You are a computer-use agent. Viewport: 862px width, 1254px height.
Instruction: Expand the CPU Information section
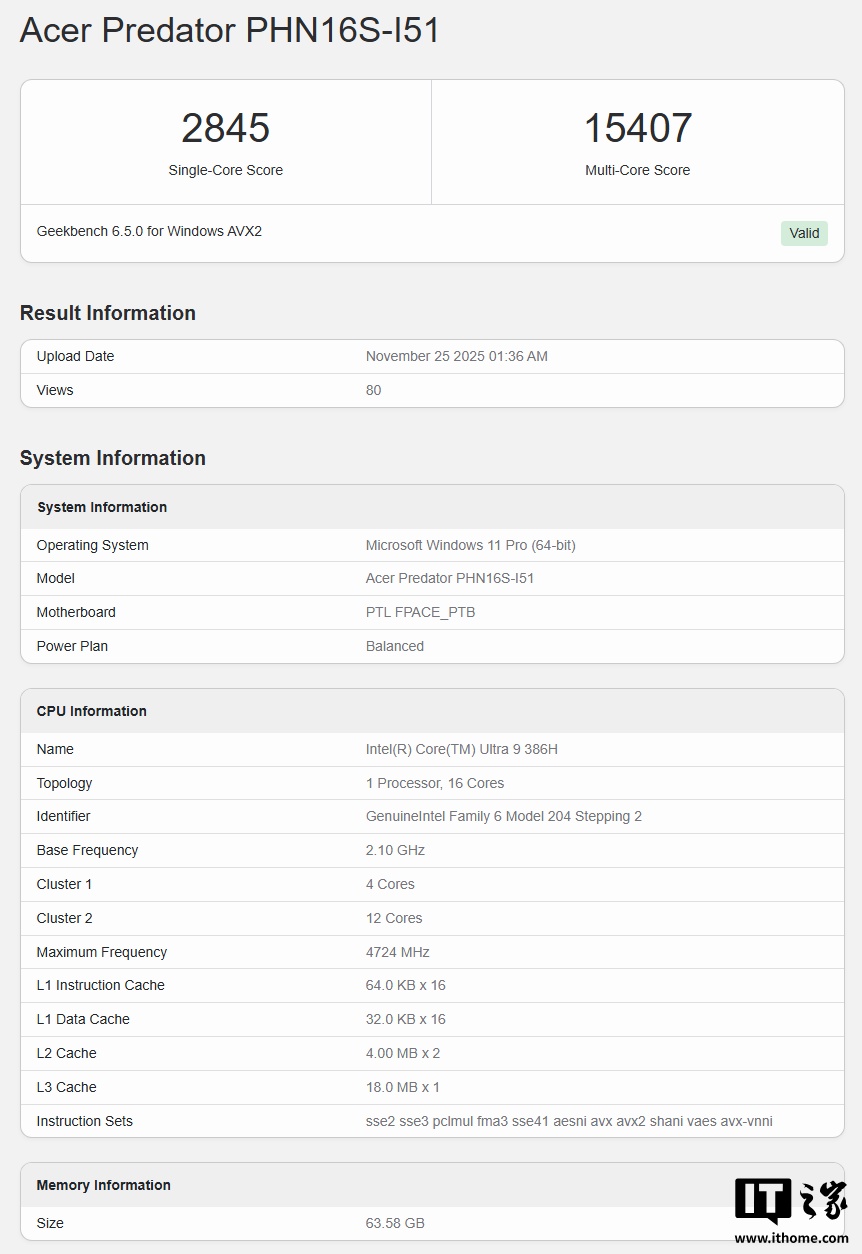pyautogui.click(x=91, y=710)
